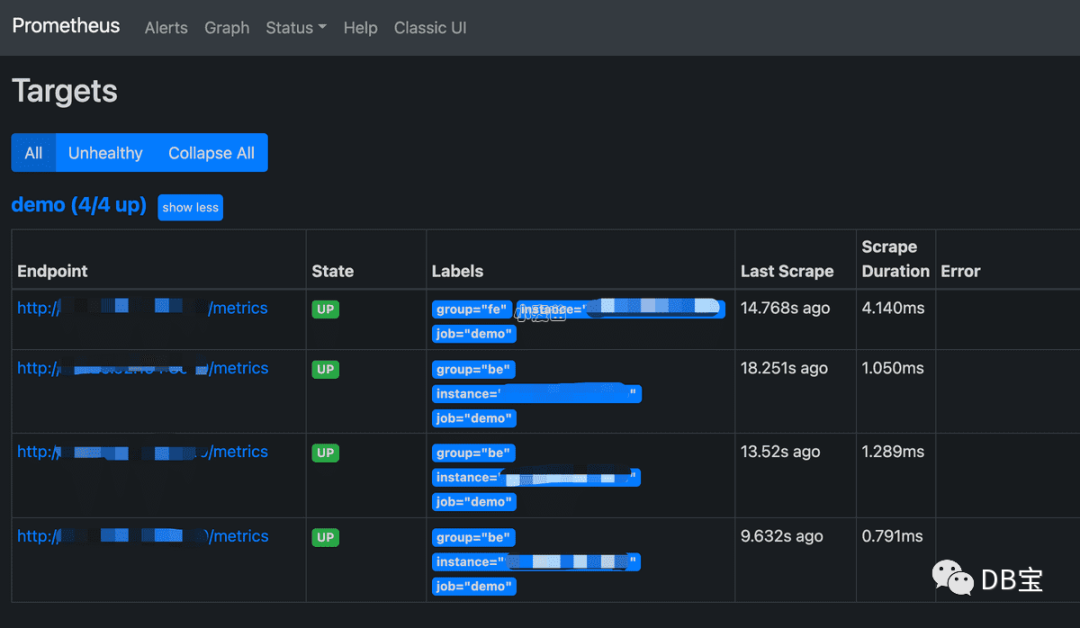Click instance label in 9.632s row
Viewport: 1080px width, 628px height.
click(x=537, y=562)
